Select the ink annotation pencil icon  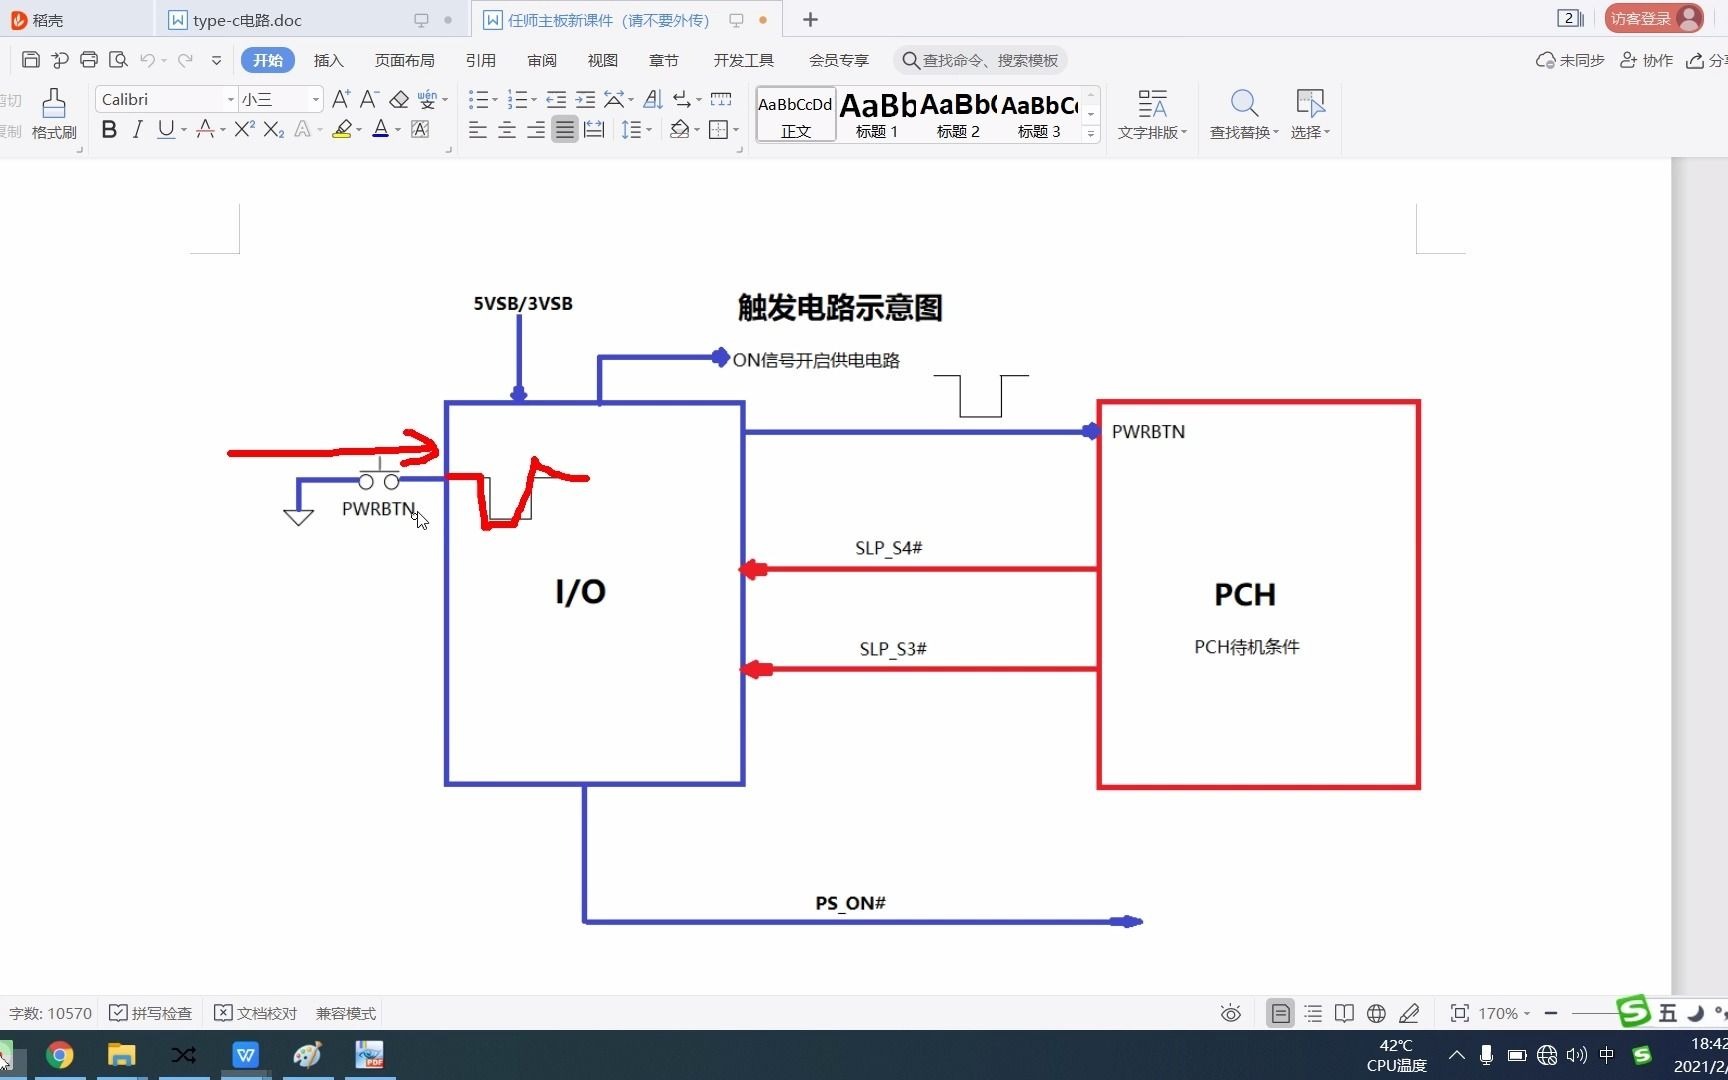pyautogui.click(x=1409, y=1013)
